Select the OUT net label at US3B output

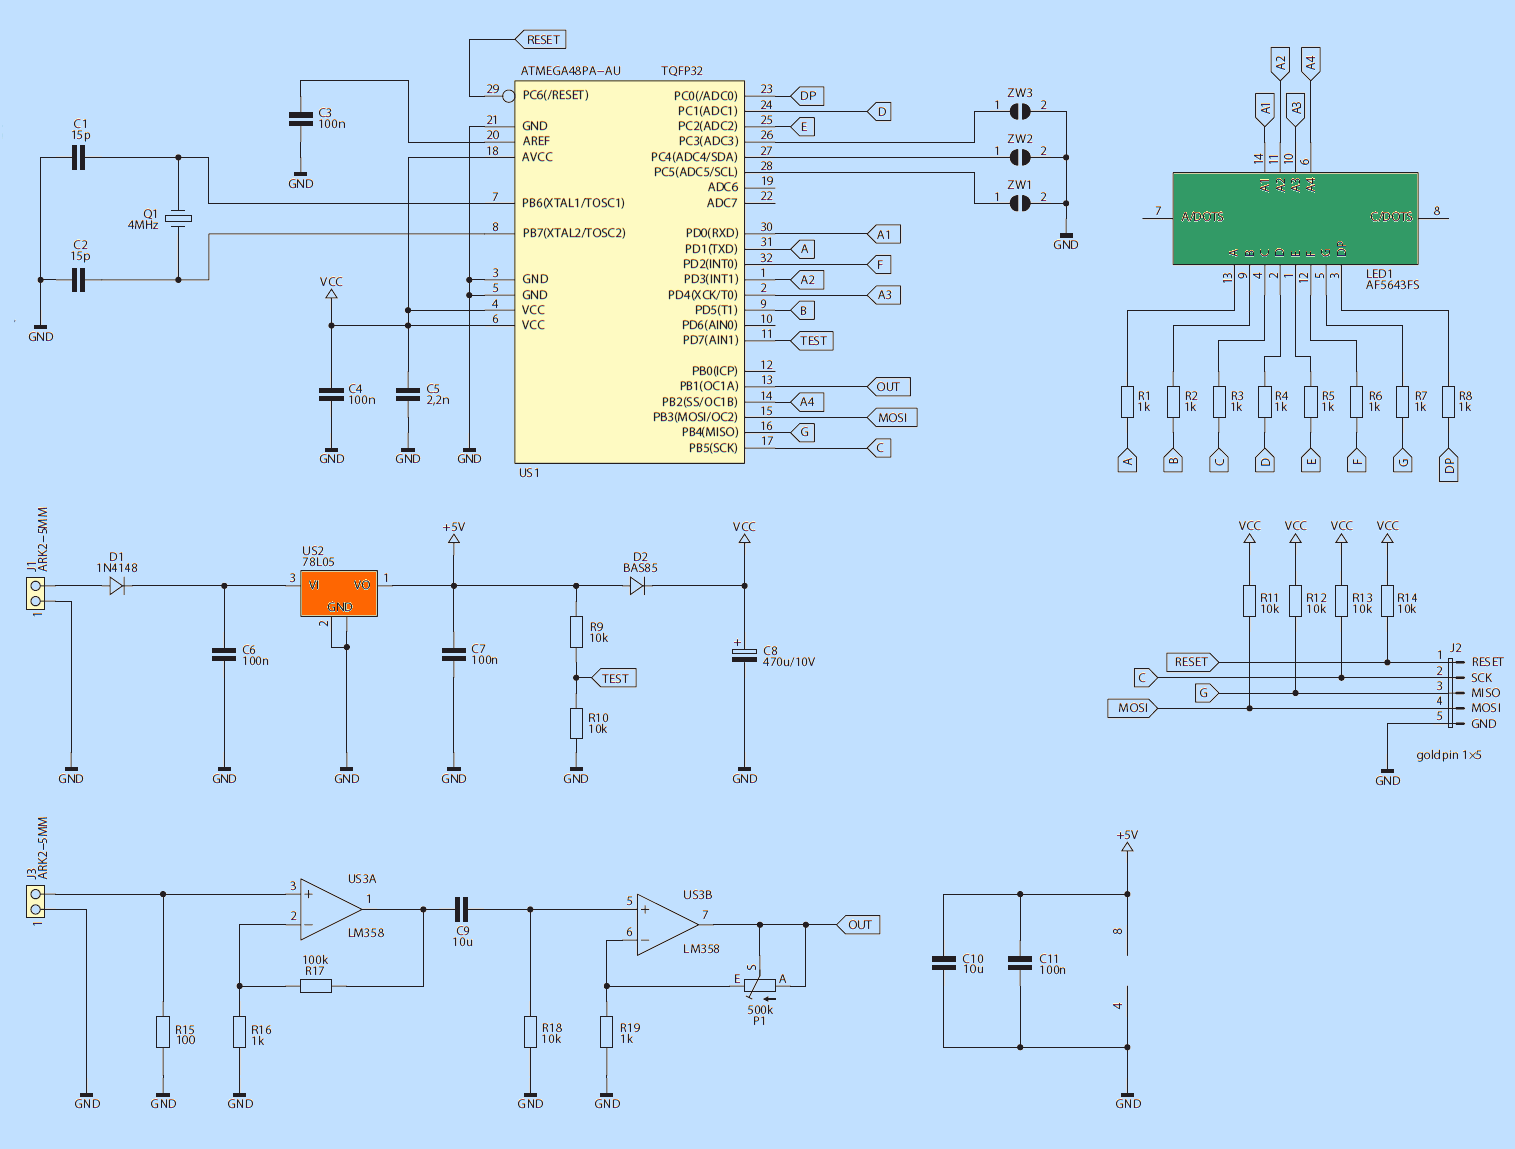(858, 925)
